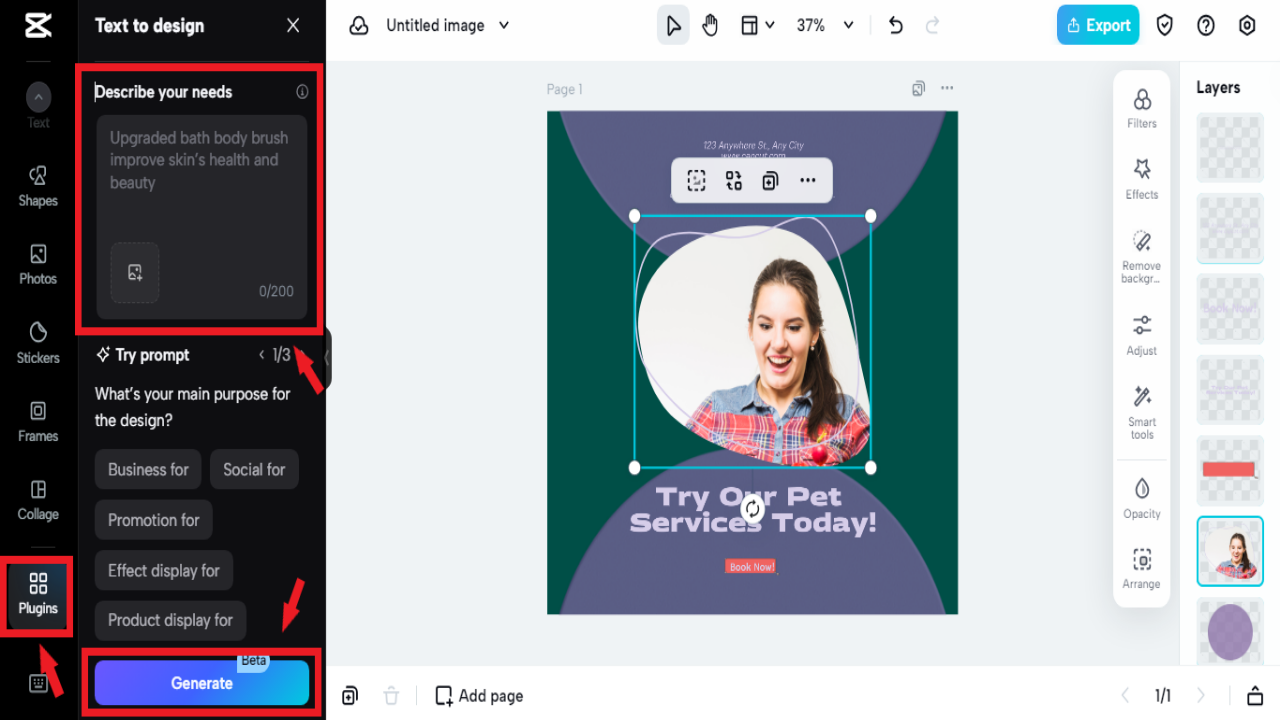Select the woman portrait layer thumbnail

click(1229, 551)
